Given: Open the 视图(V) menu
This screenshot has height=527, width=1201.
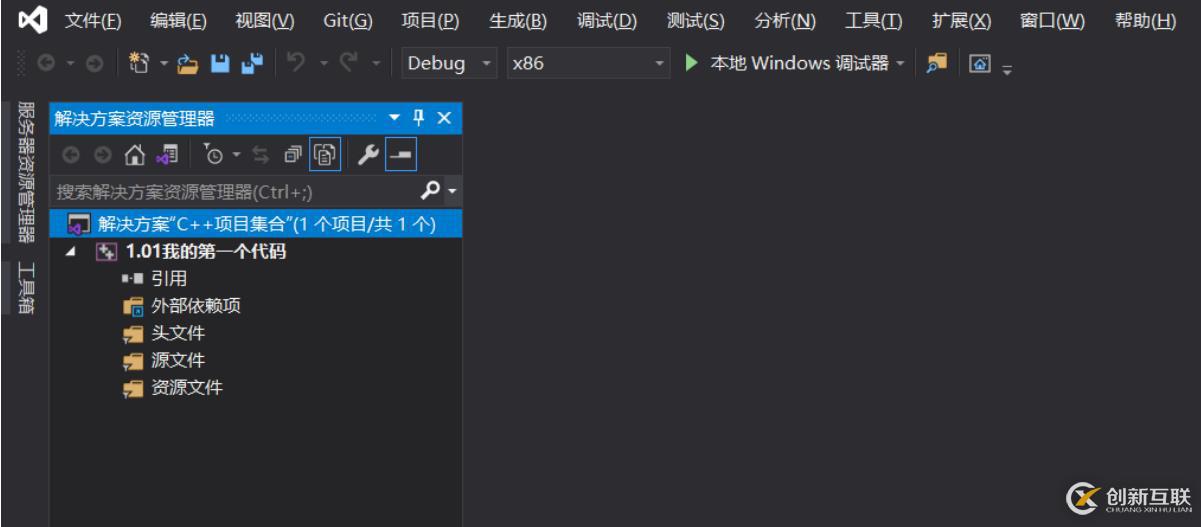Looking at the screenshot, I should (x=265, y=21).
